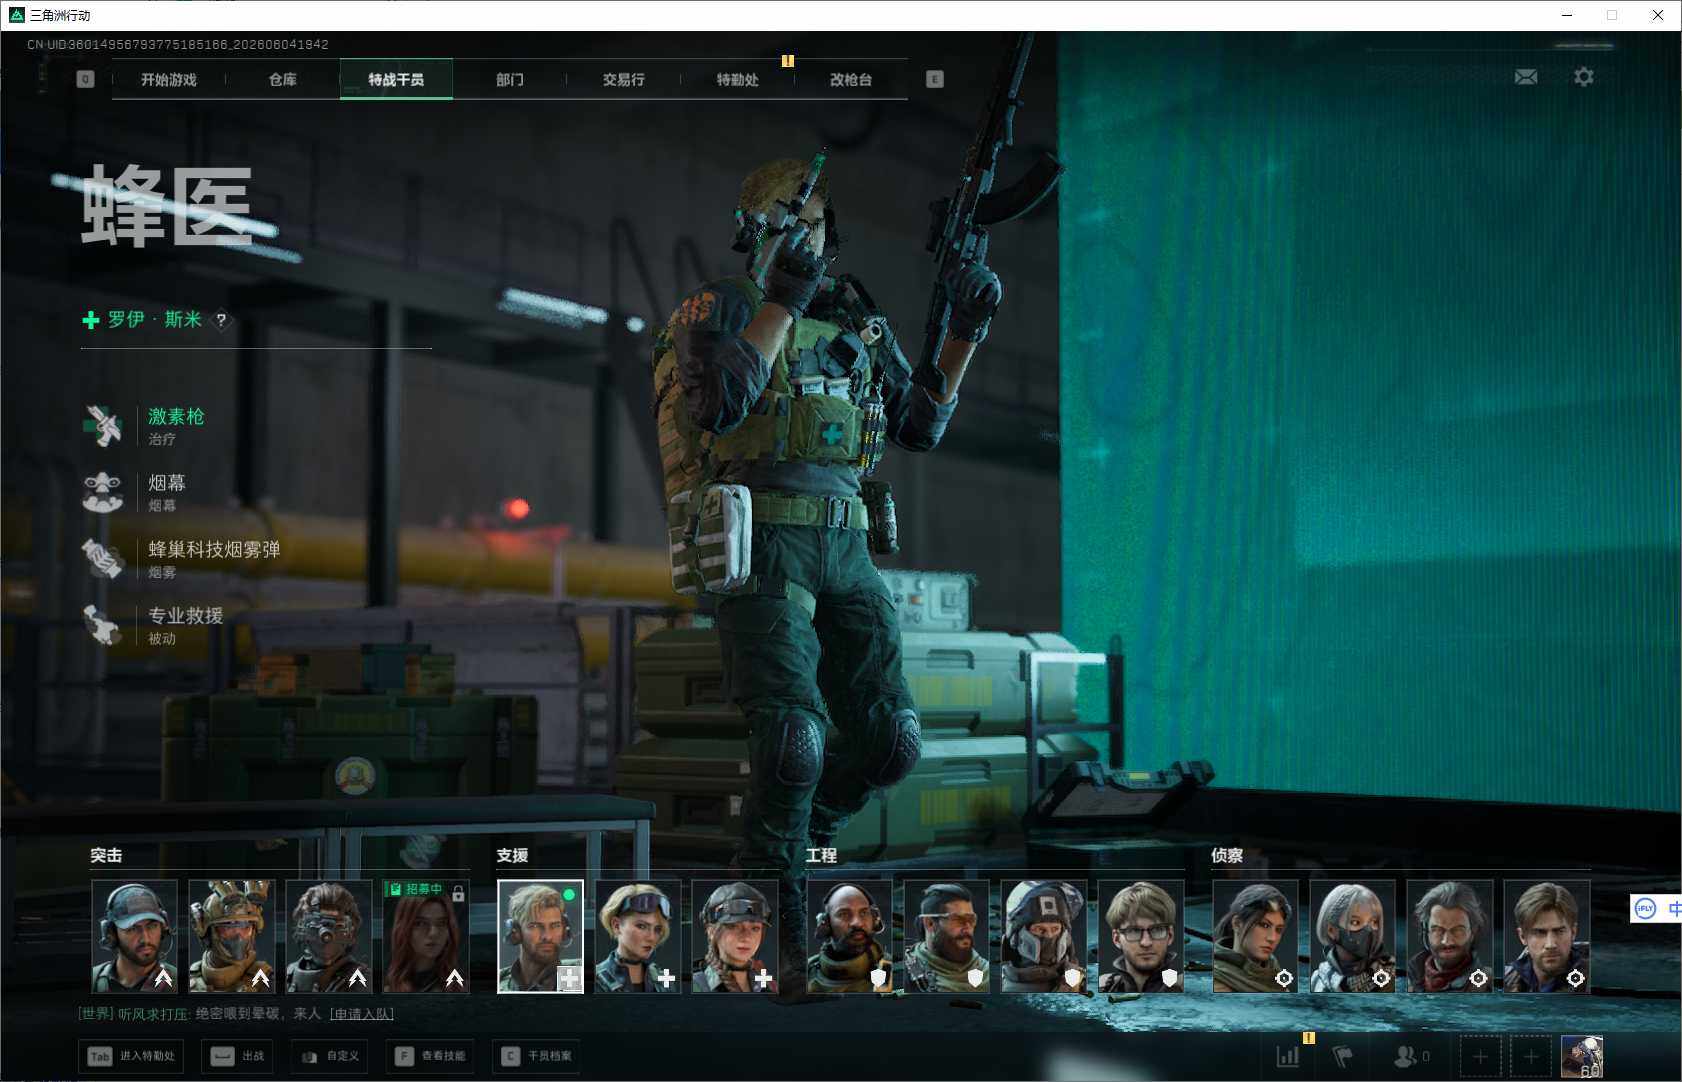Click the question mark beside 罗伊·斯米
Image resolution: width=1682 pixels, height=1082 pixels.
(x=221, y=320)
